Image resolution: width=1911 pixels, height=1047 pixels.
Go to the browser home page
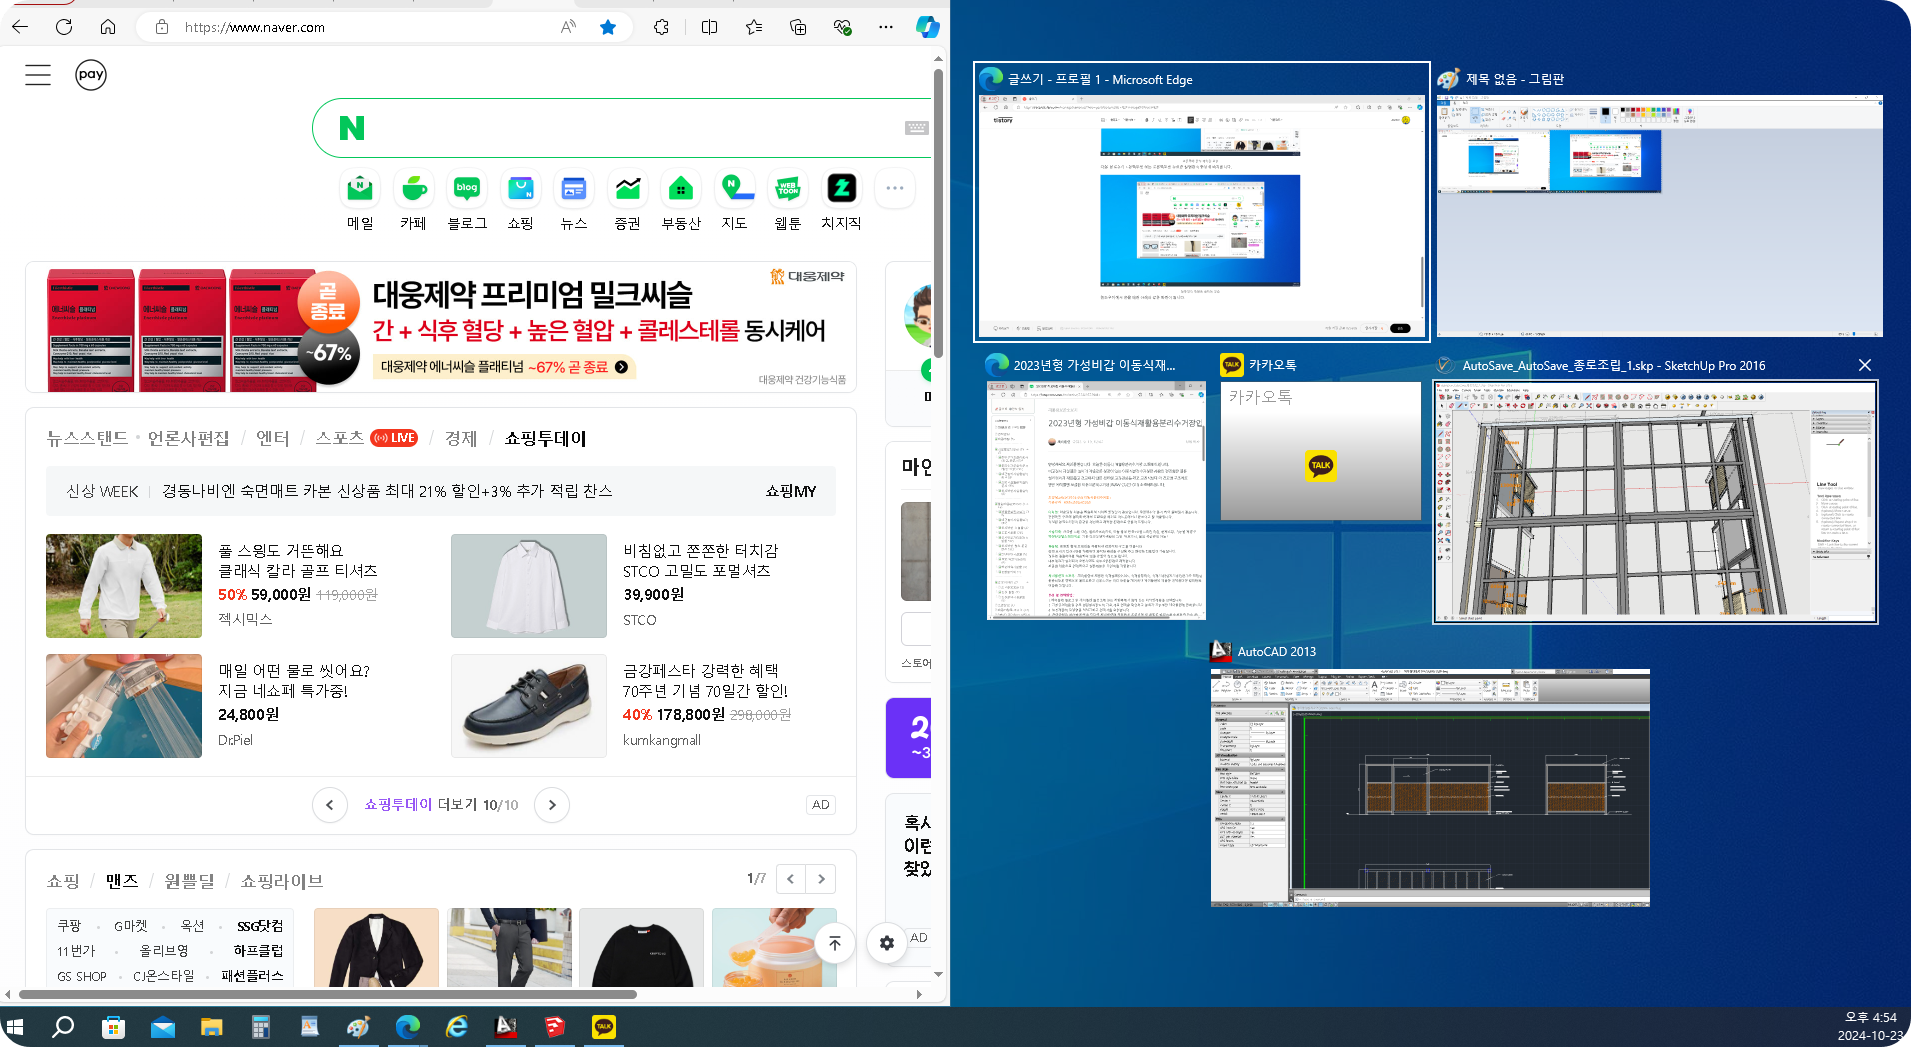tap(108, 27)
